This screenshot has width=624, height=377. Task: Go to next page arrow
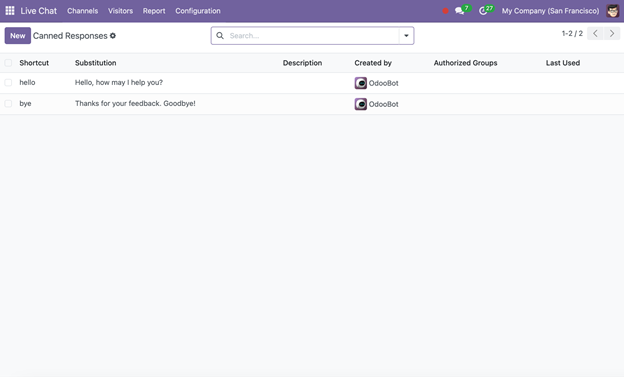coord(612,33)
